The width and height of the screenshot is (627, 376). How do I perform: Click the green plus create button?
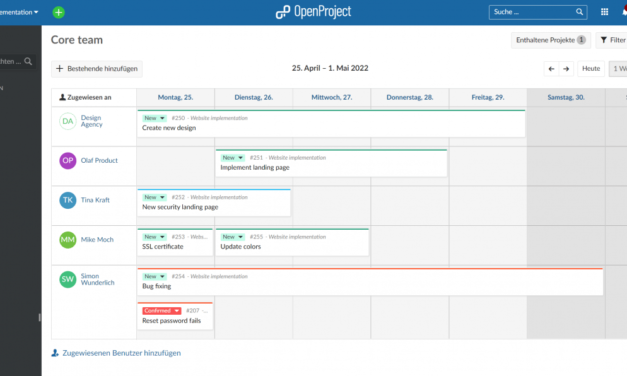pyautogui.click(x=58, y=12)
